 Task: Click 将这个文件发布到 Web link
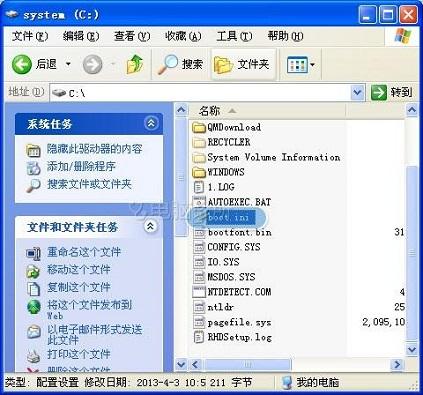pos(89,310)
